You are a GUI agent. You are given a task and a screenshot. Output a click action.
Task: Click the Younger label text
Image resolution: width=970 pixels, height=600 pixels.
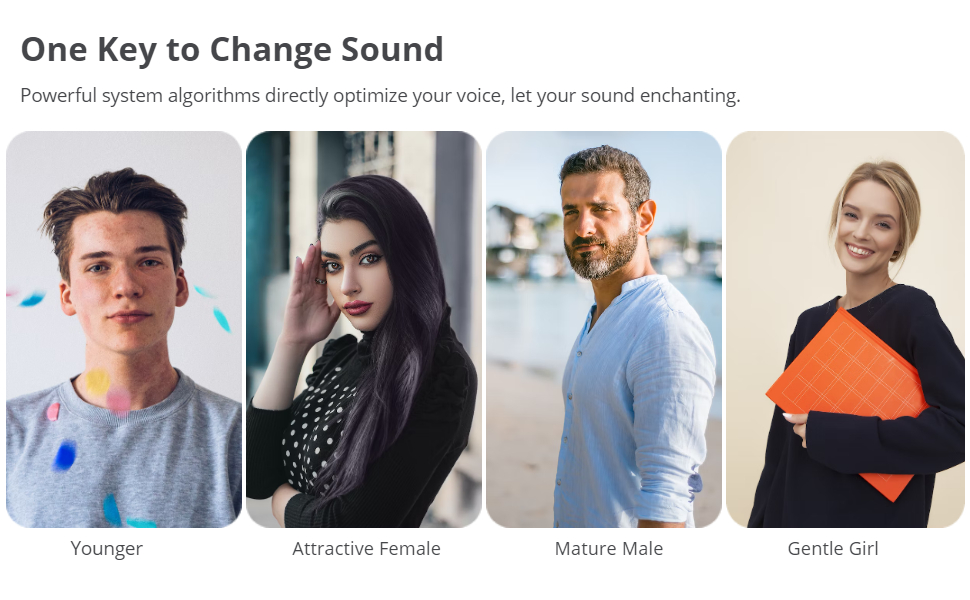click(x=107, y=549)
